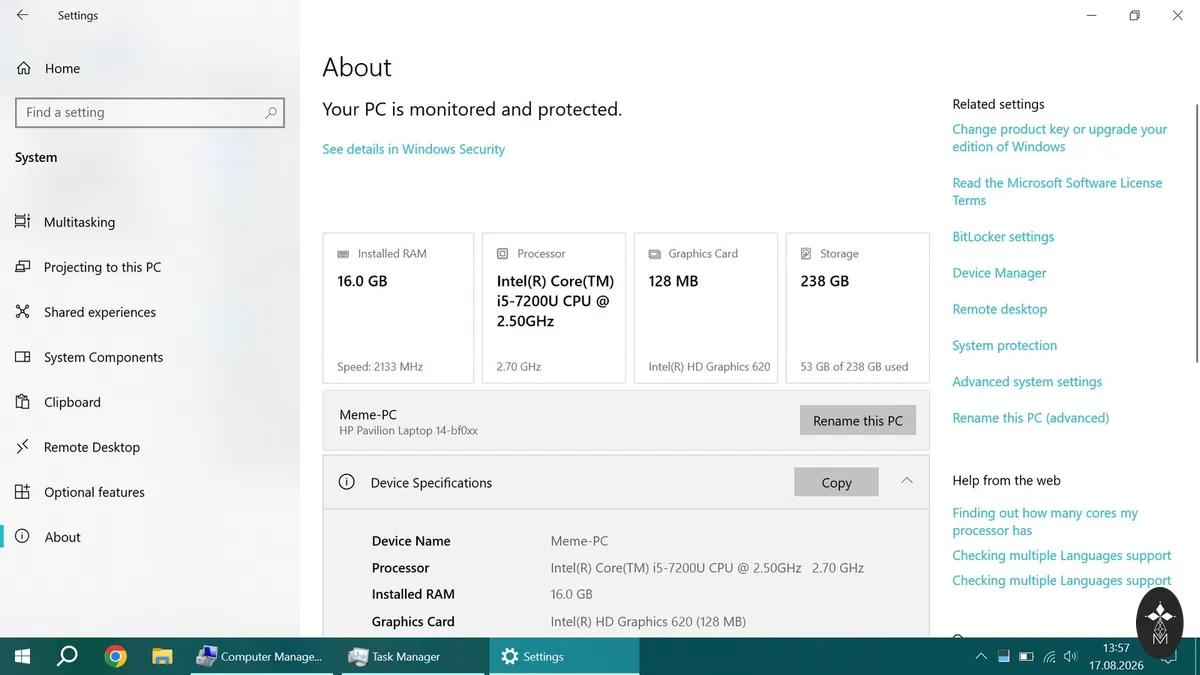Click the About info icon in sidebar
The height and width of the screenshot is (675, 1200).
(x=22, y=537)
